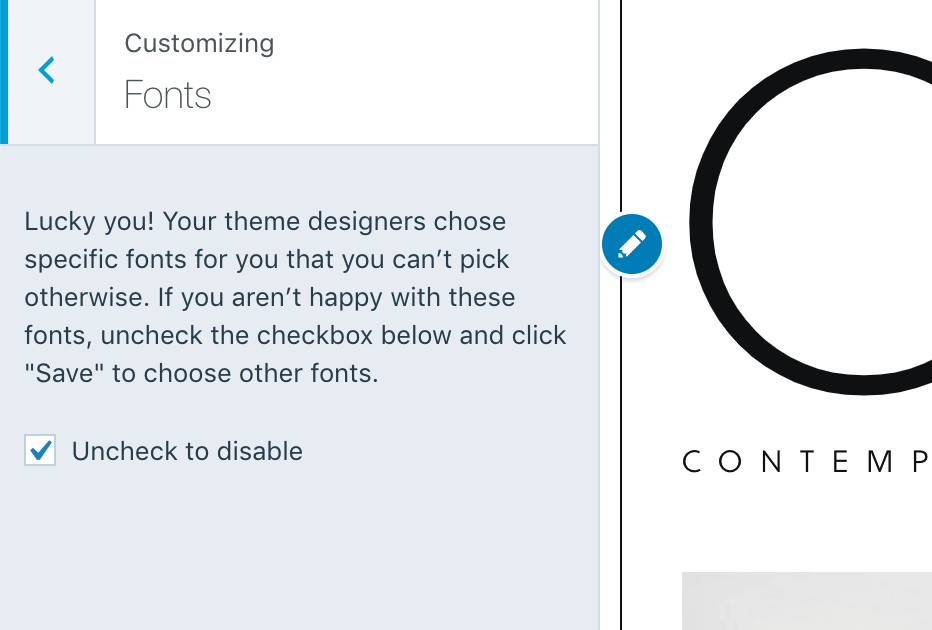Click the 'Customizing' breadcrumb label
This screenshot has height=630, width=932.
(199, 43)
